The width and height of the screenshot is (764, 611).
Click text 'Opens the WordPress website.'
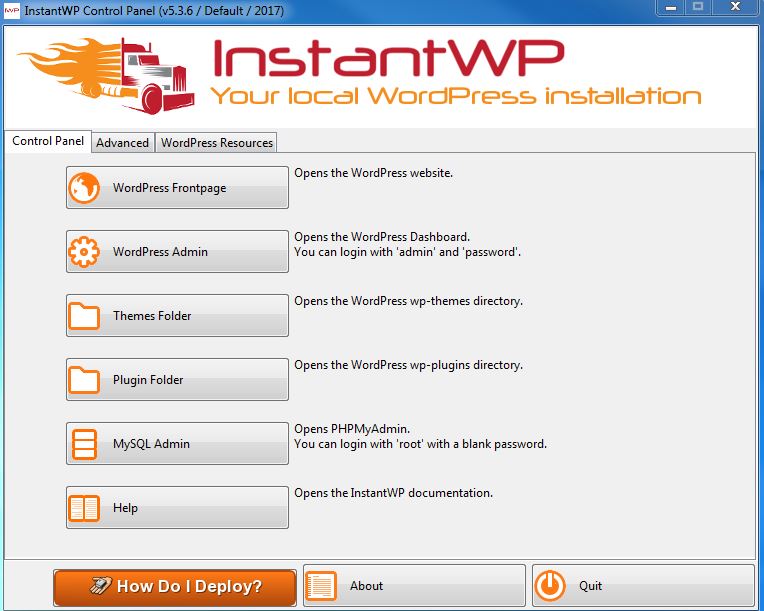(374, 173)
